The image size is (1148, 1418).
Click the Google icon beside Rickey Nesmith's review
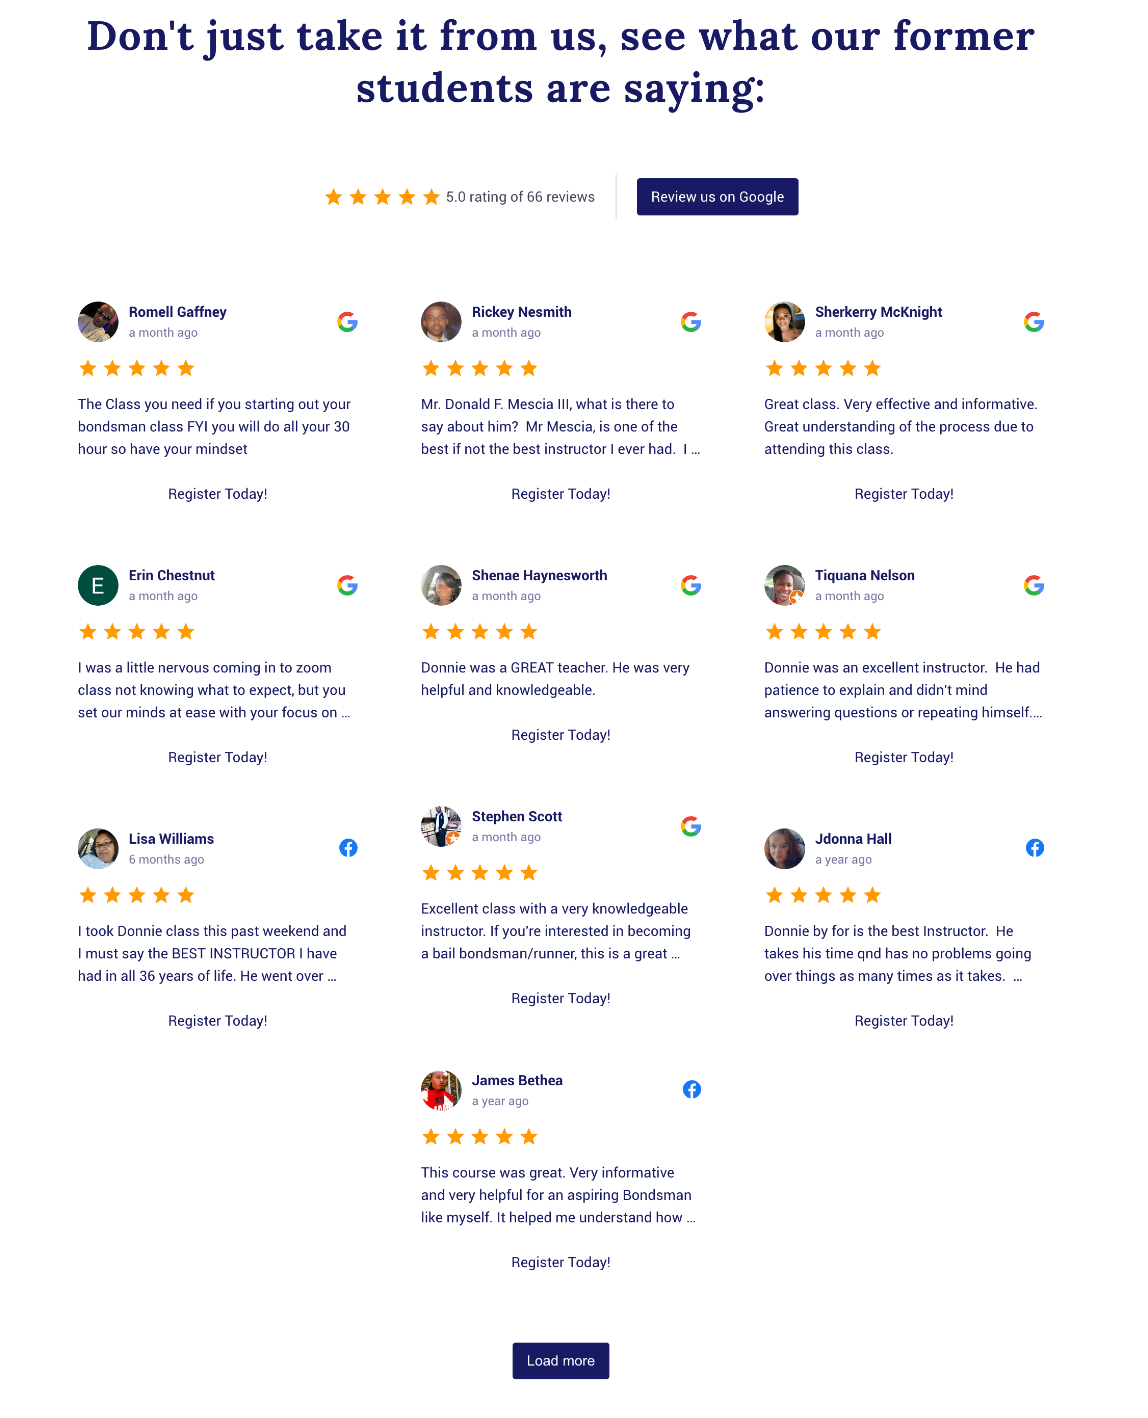(x=691, y=322)
